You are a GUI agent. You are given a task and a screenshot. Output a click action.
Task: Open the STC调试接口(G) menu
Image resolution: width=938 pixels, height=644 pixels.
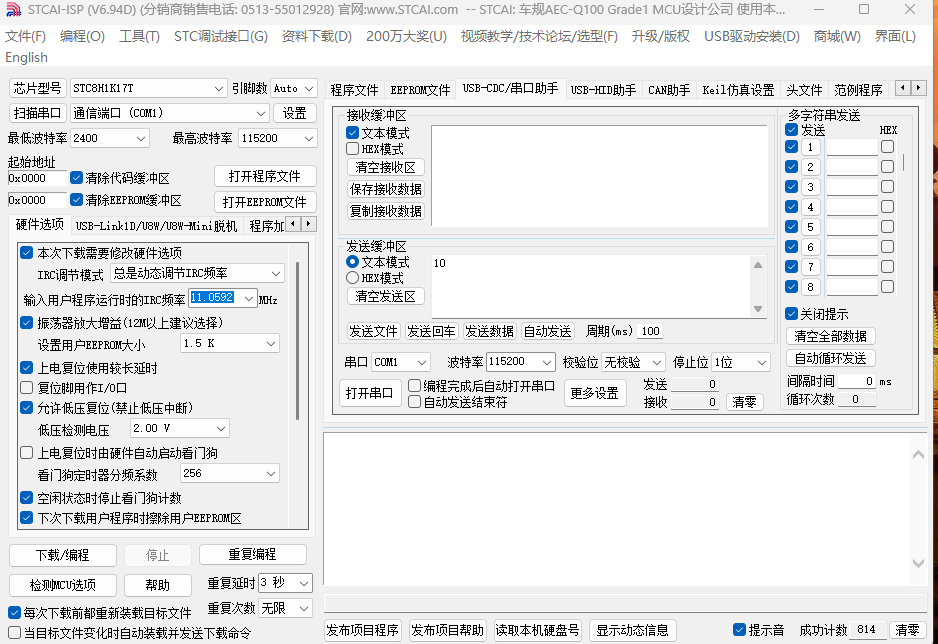pyautogui.click(x=221, y=36)
